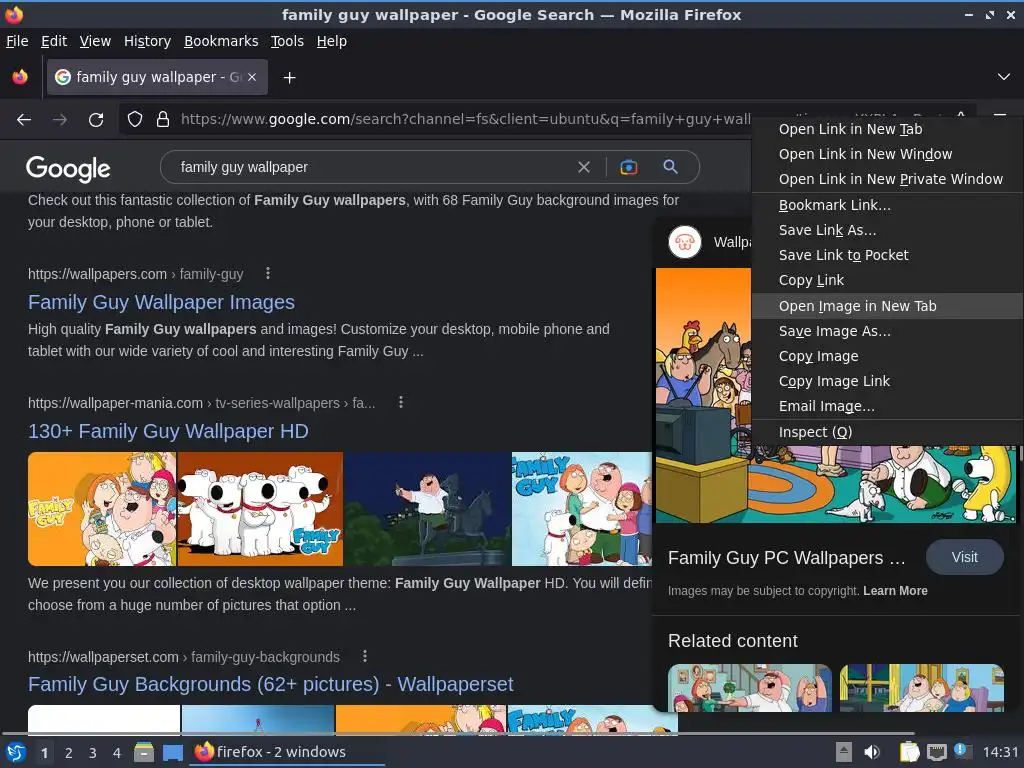Screen dimensions: 1024x768
Task: Close the family guy wallpaper tab
Action: coord(252,77)
